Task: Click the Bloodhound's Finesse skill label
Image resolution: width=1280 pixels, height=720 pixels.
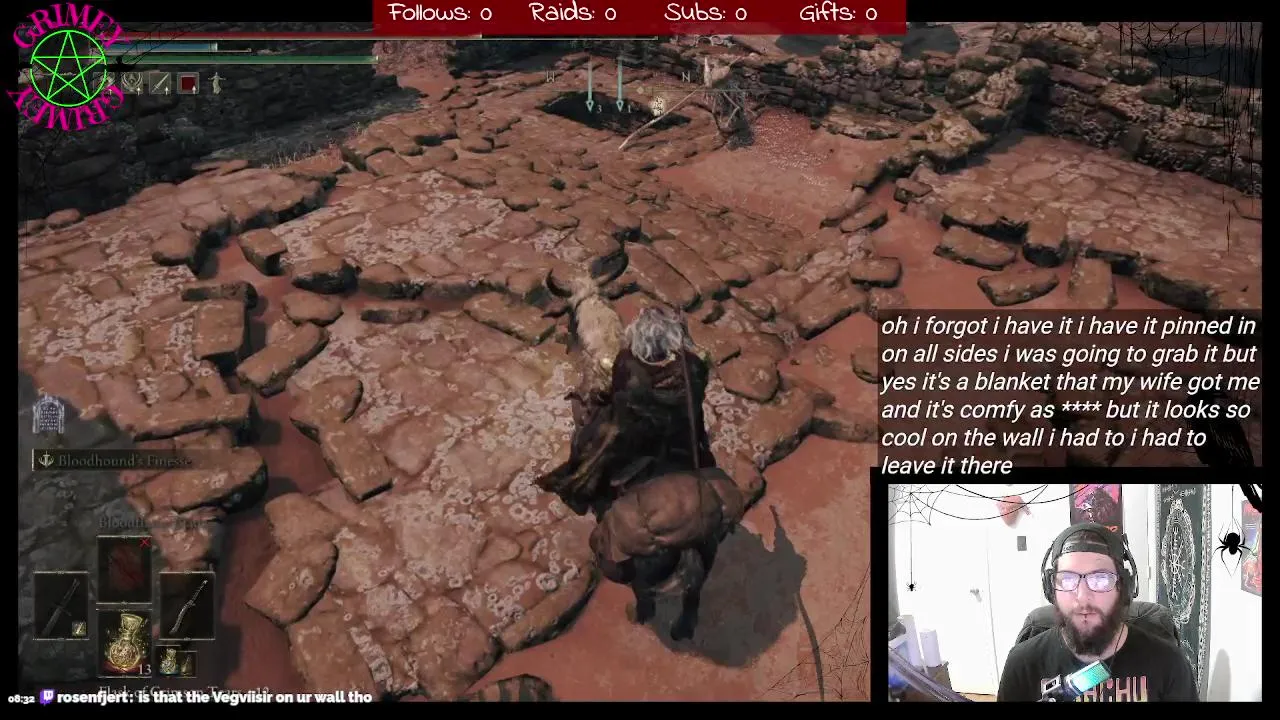Action: 124,460
